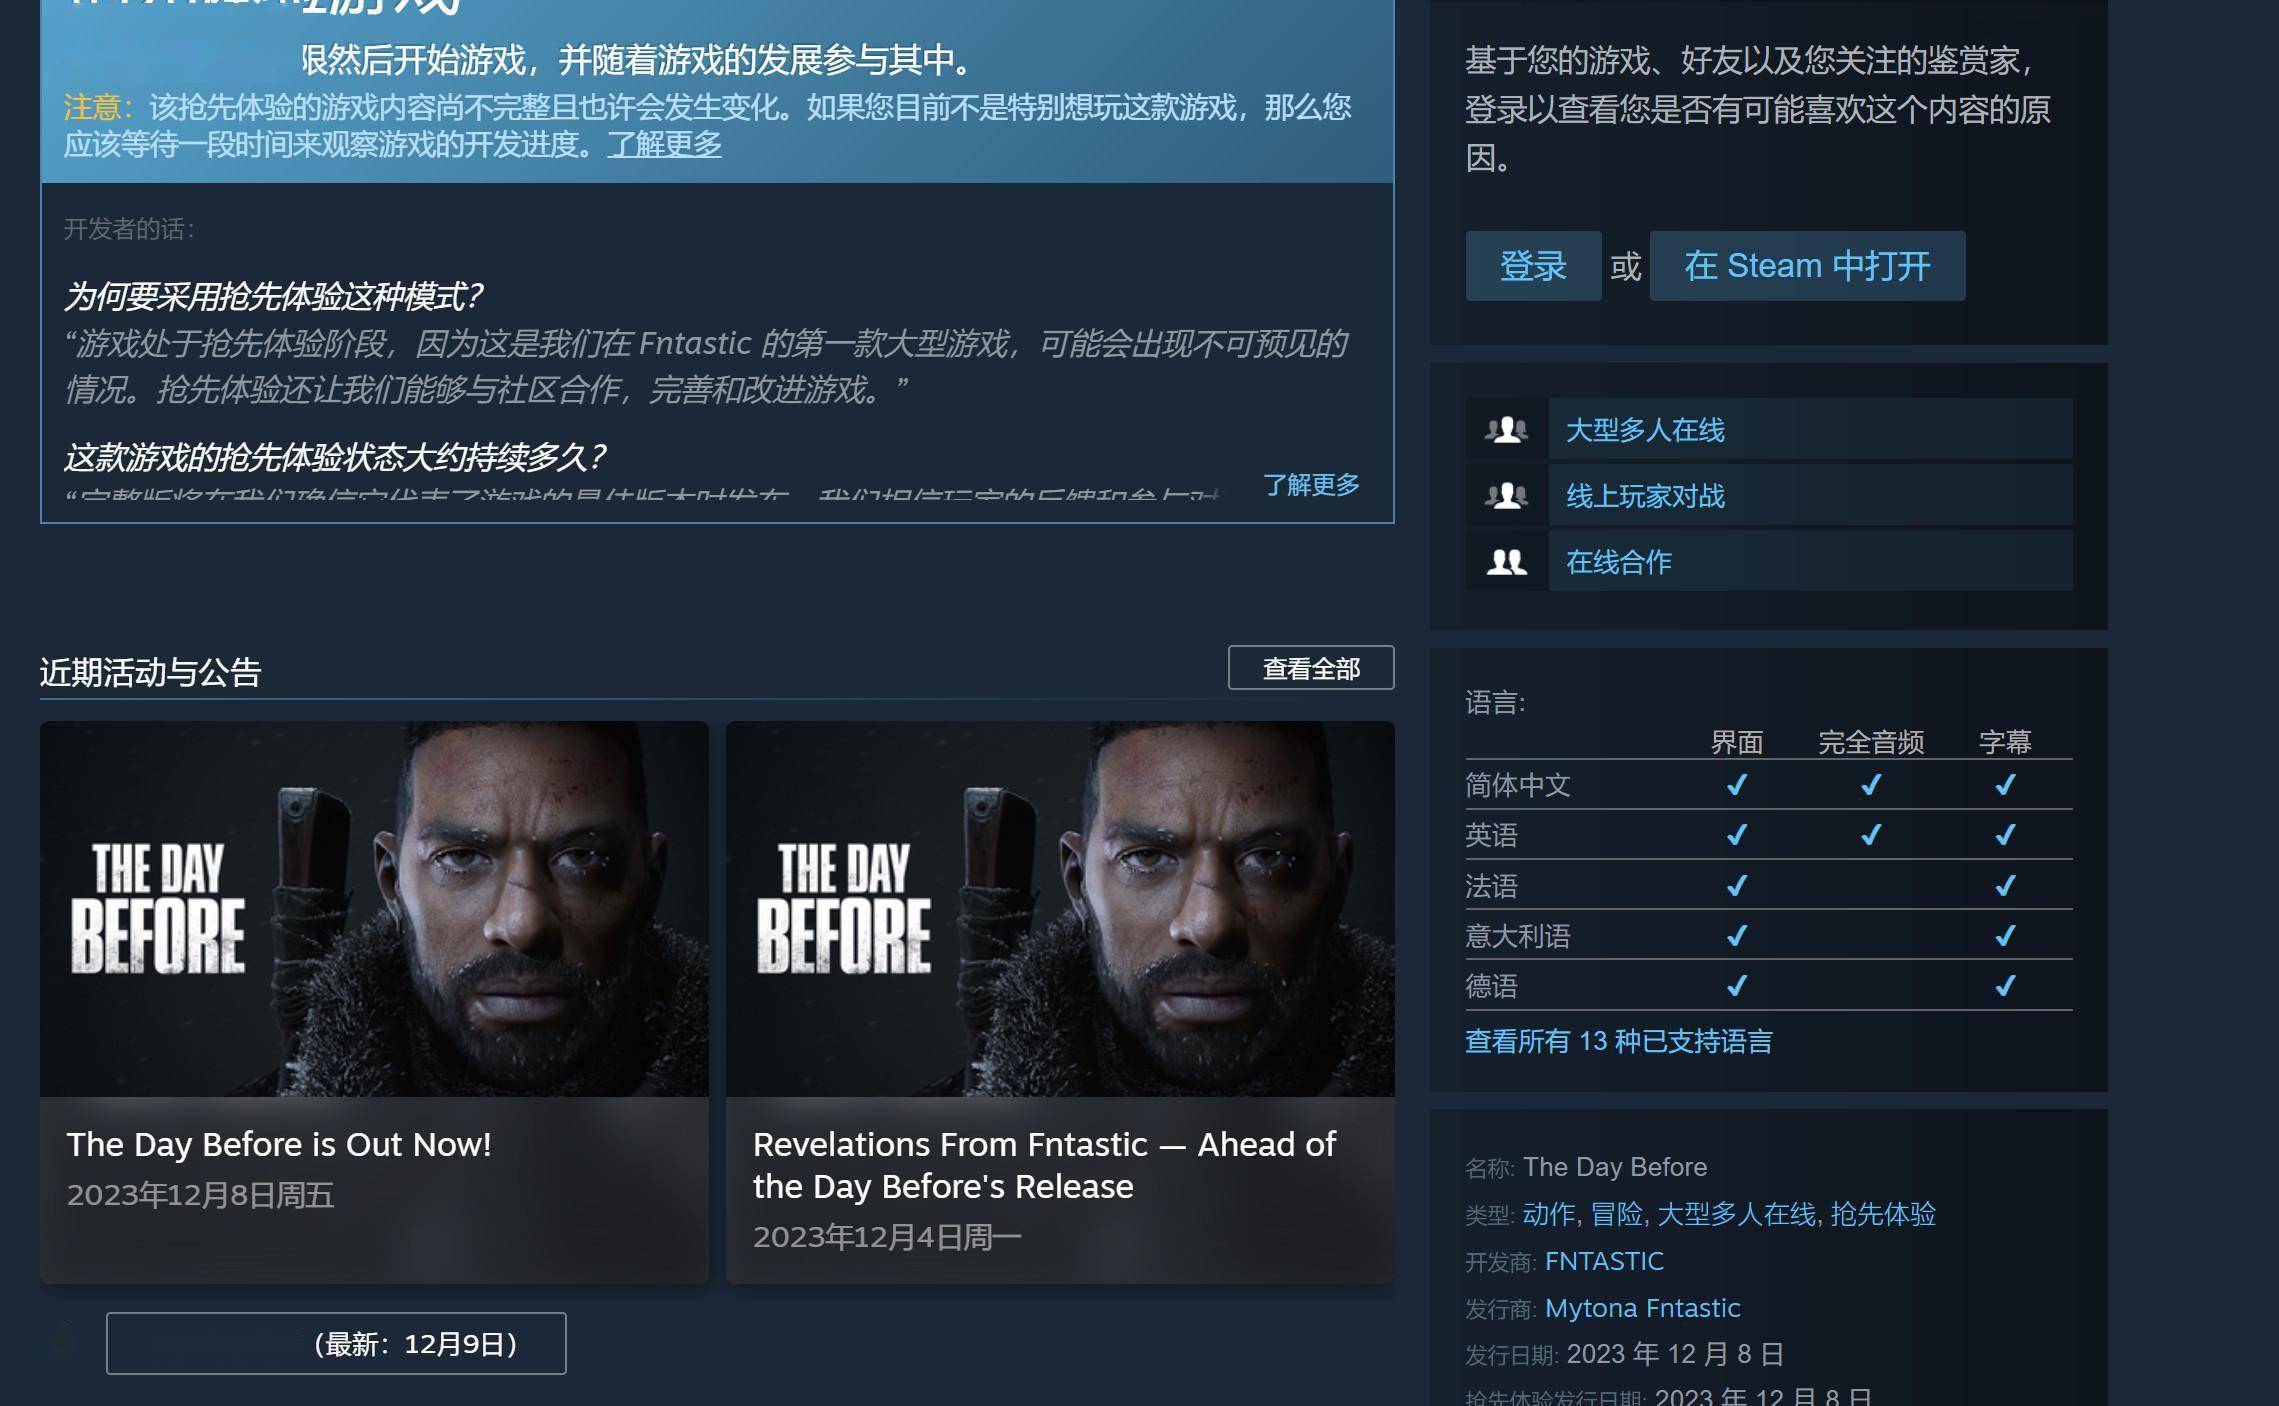Image resolution: width=2279 pixels, height=1406 pixels.
Task: Open the underlined 了解更多 early access link
Action: tap(664, 145)
